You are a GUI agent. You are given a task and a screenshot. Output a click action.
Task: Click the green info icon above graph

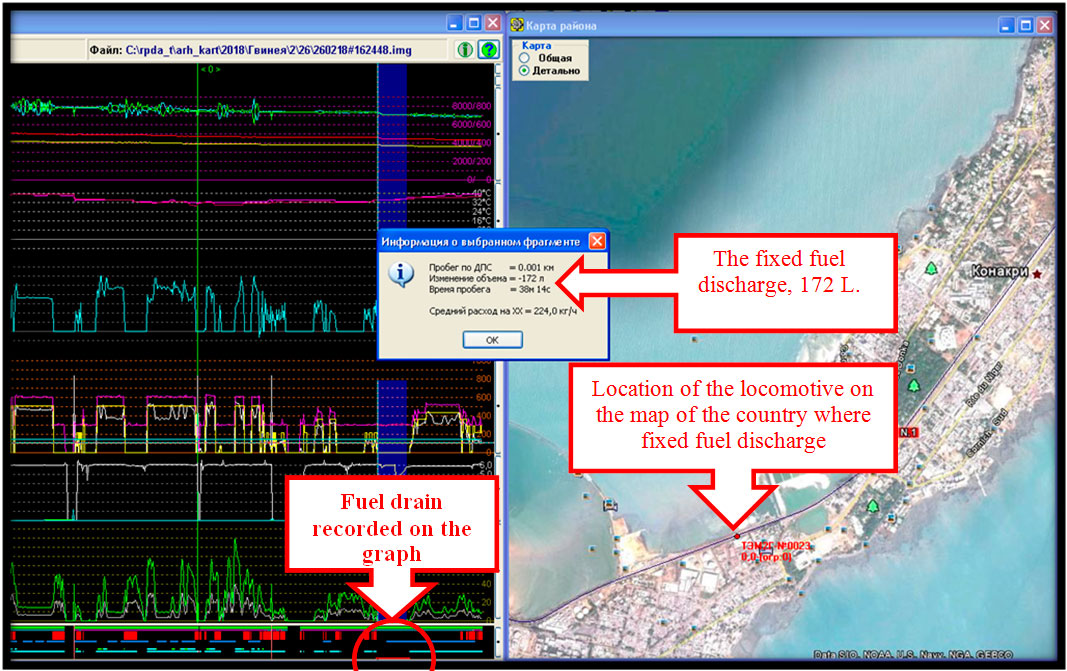coord(465,49)
